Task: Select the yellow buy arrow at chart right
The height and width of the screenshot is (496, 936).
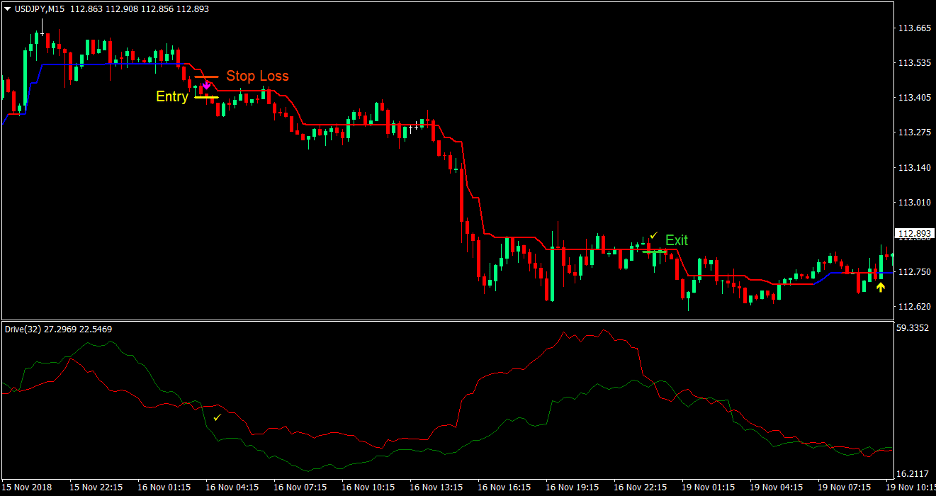Action: tap(880, 287)
